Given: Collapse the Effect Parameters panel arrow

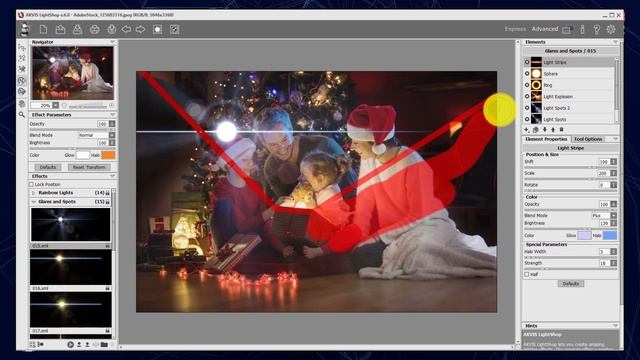Looking at the screenshot, I should 112,115.
